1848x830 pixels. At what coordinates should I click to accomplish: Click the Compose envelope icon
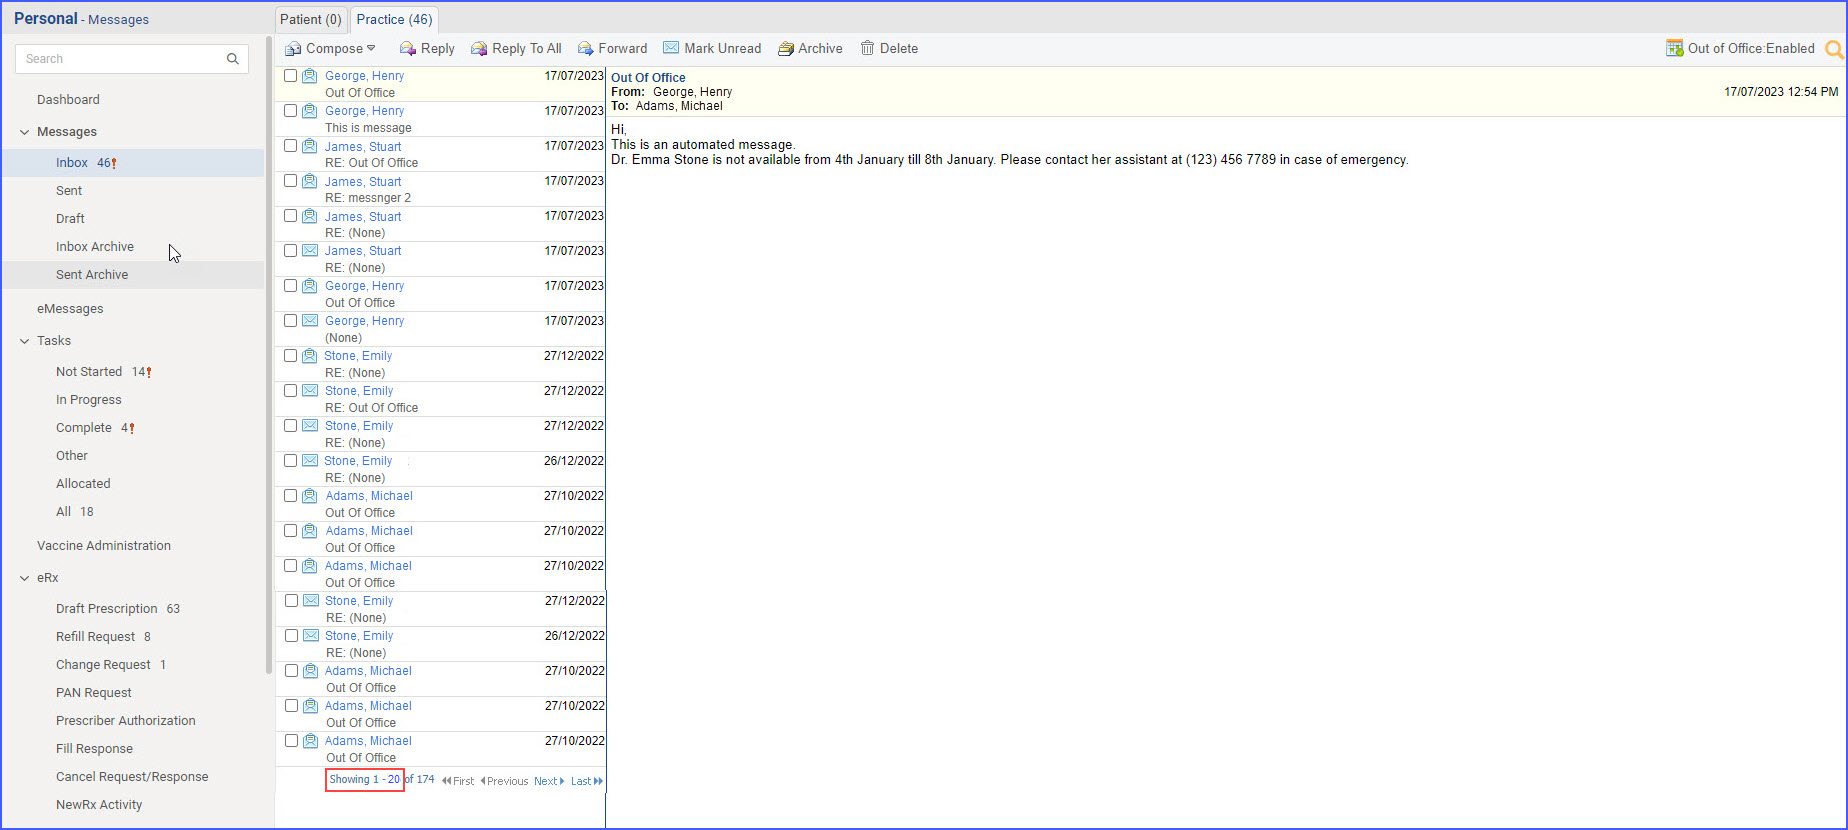[x=293, y=49]
